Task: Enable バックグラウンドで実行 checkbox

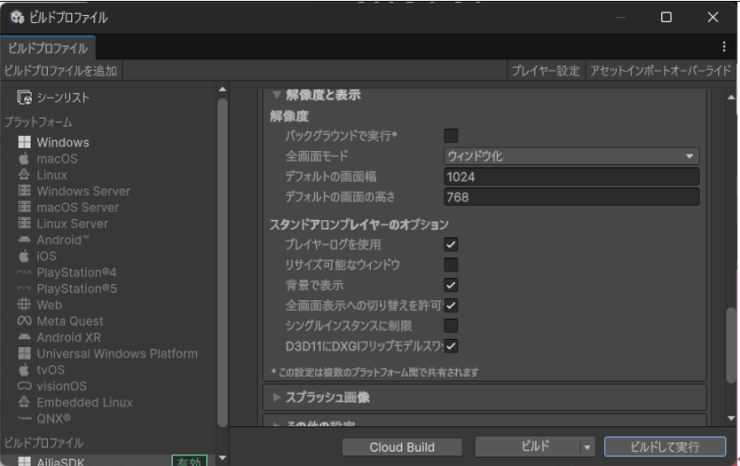Action: [x=451, y=136]
